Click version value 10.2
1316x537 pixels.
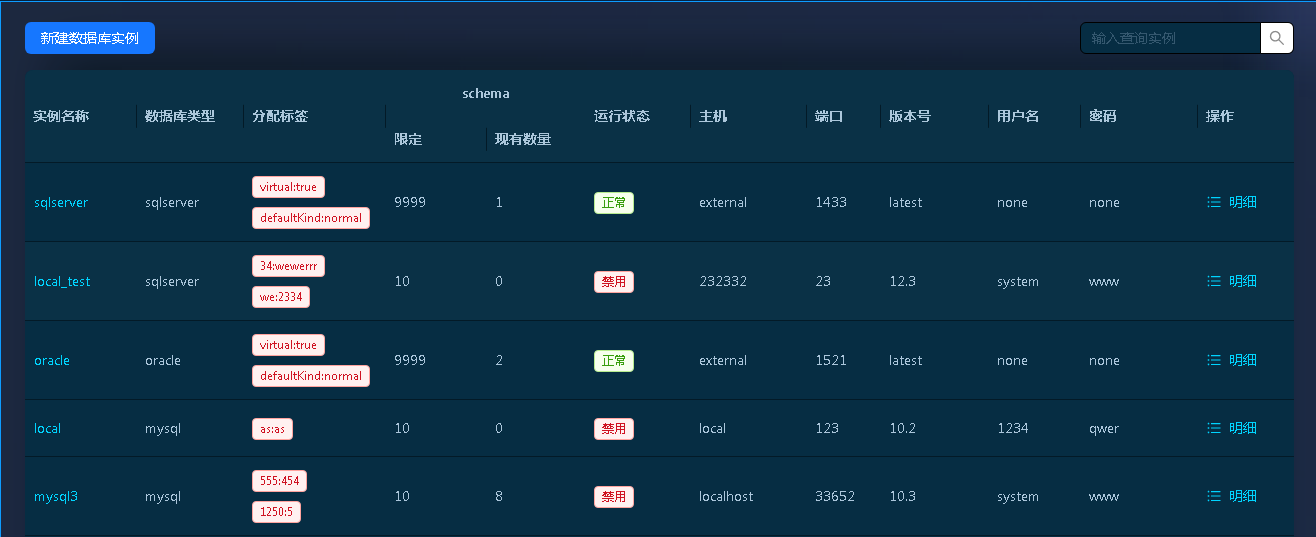click(x=902, y=428)
